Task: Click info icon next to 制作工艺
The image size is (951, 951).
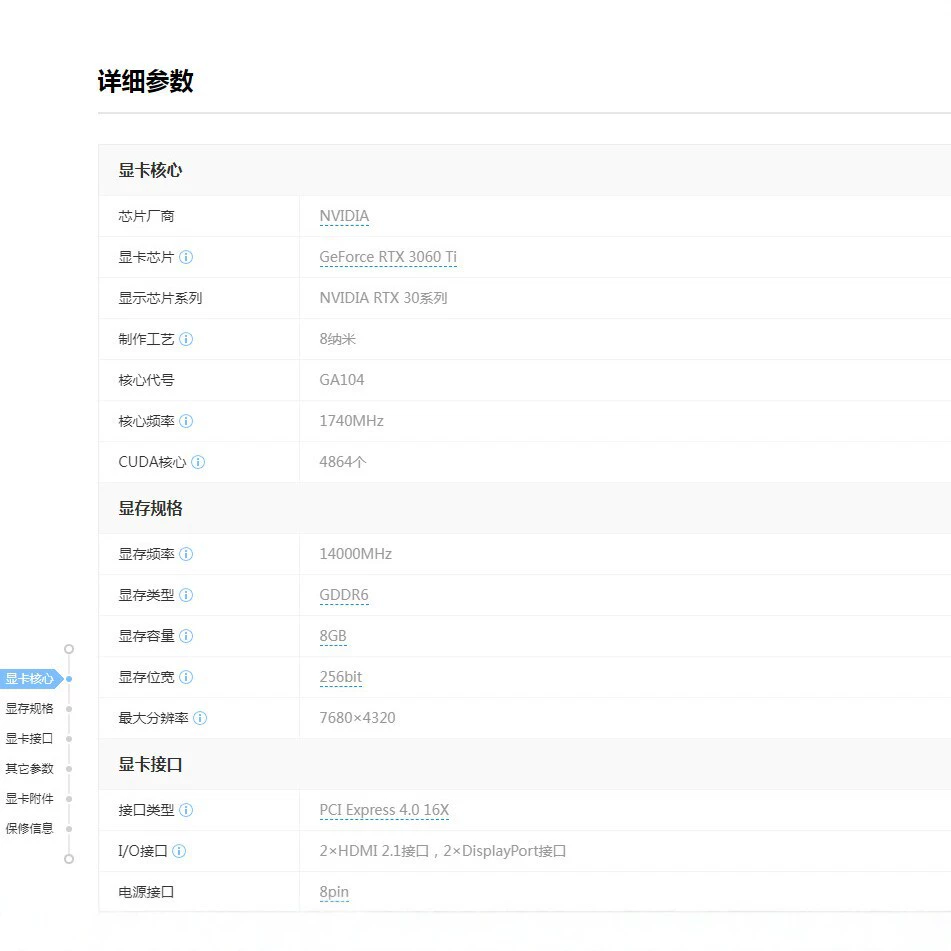Action: point(186,339)
